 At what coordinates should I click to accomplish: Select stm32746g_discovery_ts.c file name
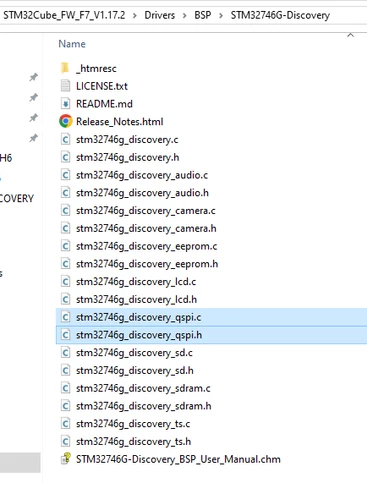click(x=133, y=424)
